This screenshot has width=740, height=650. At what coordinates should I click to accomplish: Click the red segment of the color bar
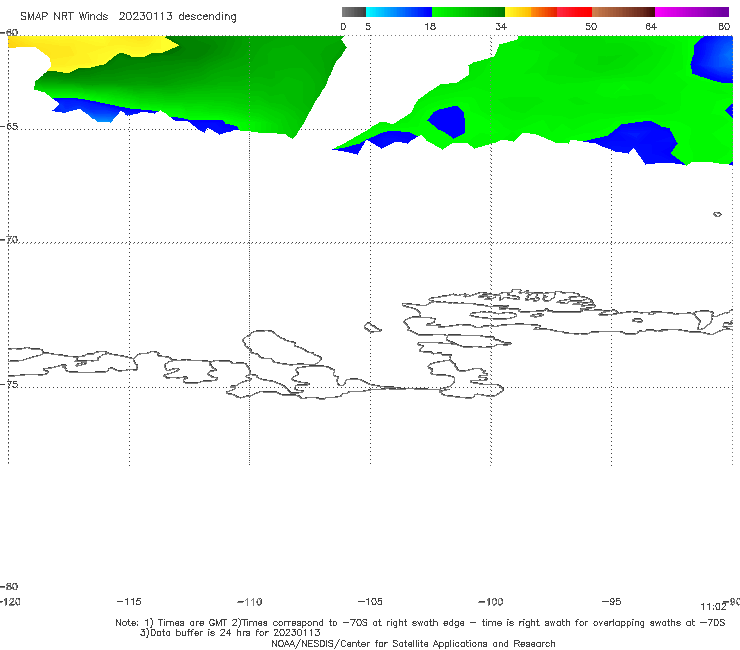click(574, 12)
